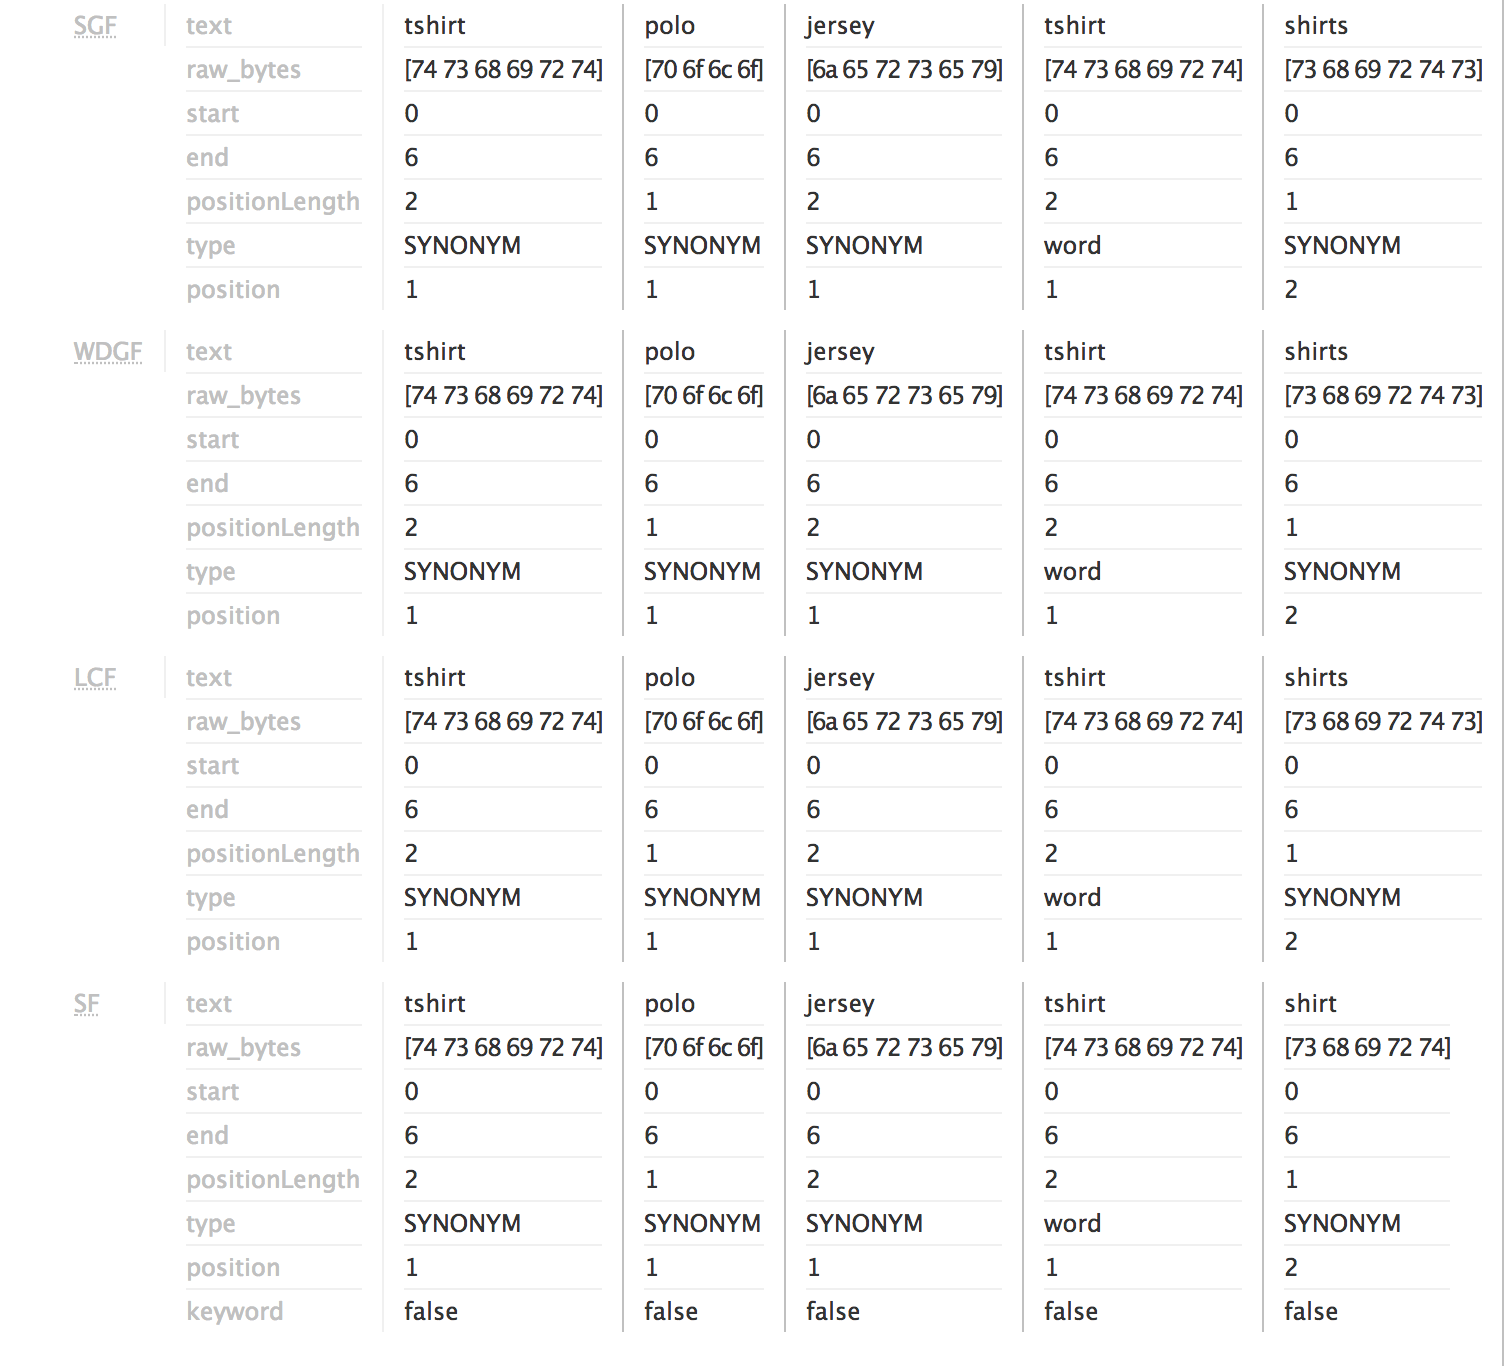Select '[6a 65 72 73 65 79]' bytes in SGF section
This screenshot has height=1366, width=1504.
tap(904, 69)
